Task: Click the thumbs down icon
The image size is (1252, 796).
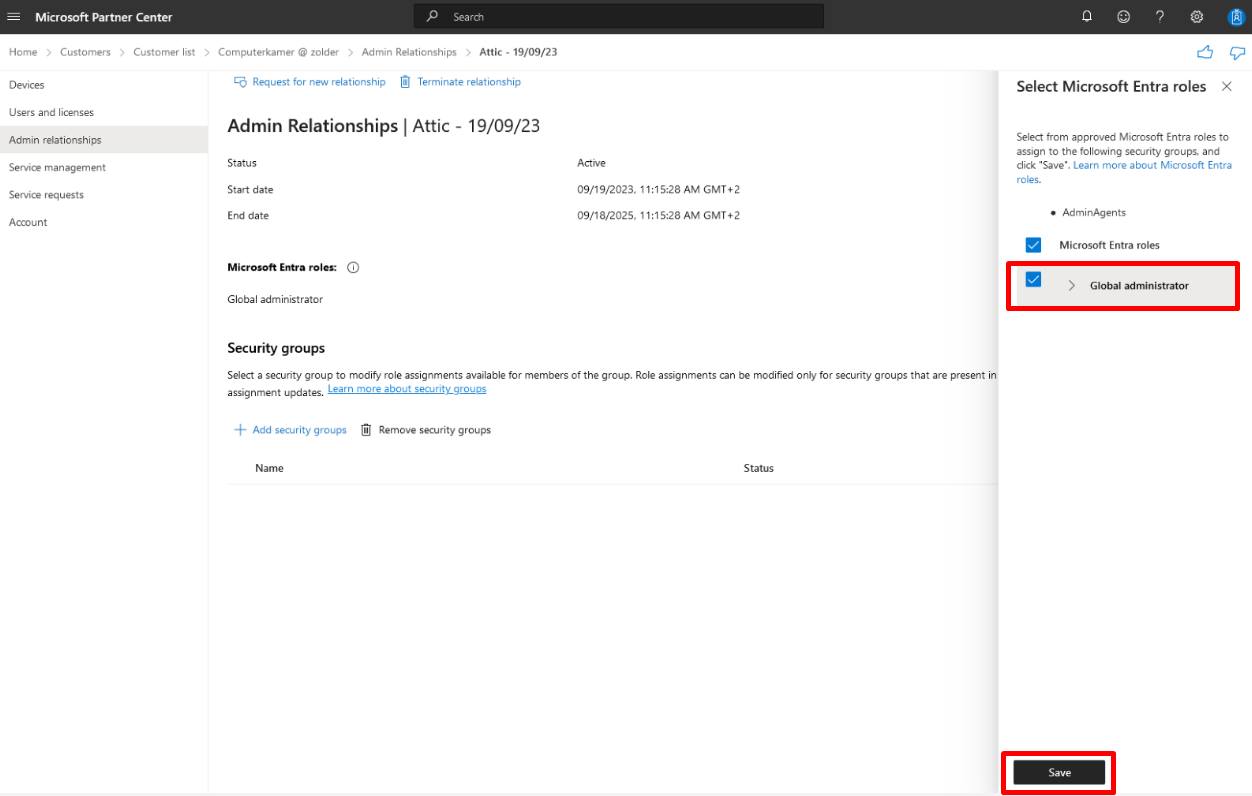Action: (1237, 53)
